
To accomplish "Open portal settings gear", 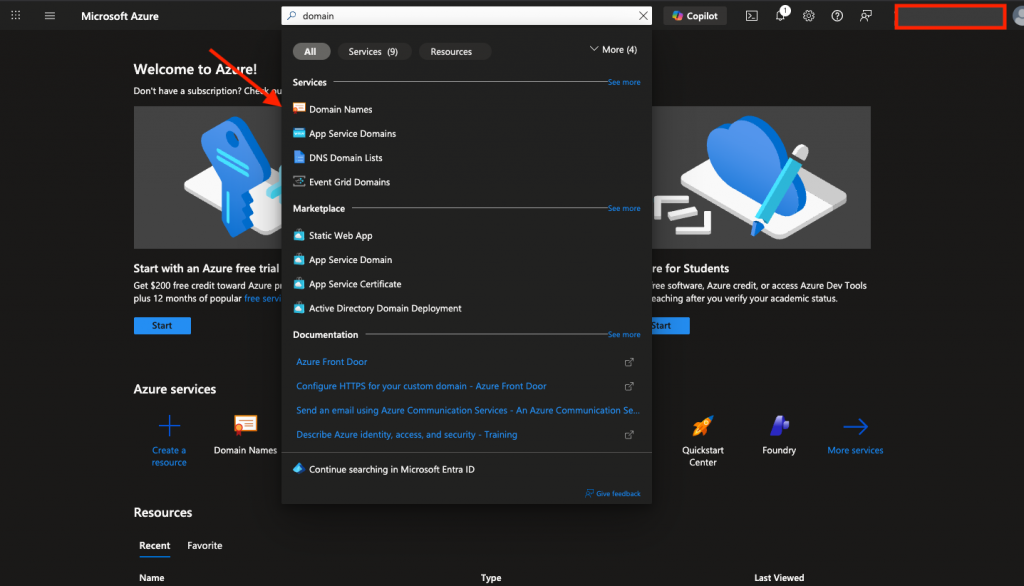I will pos(808,16).
